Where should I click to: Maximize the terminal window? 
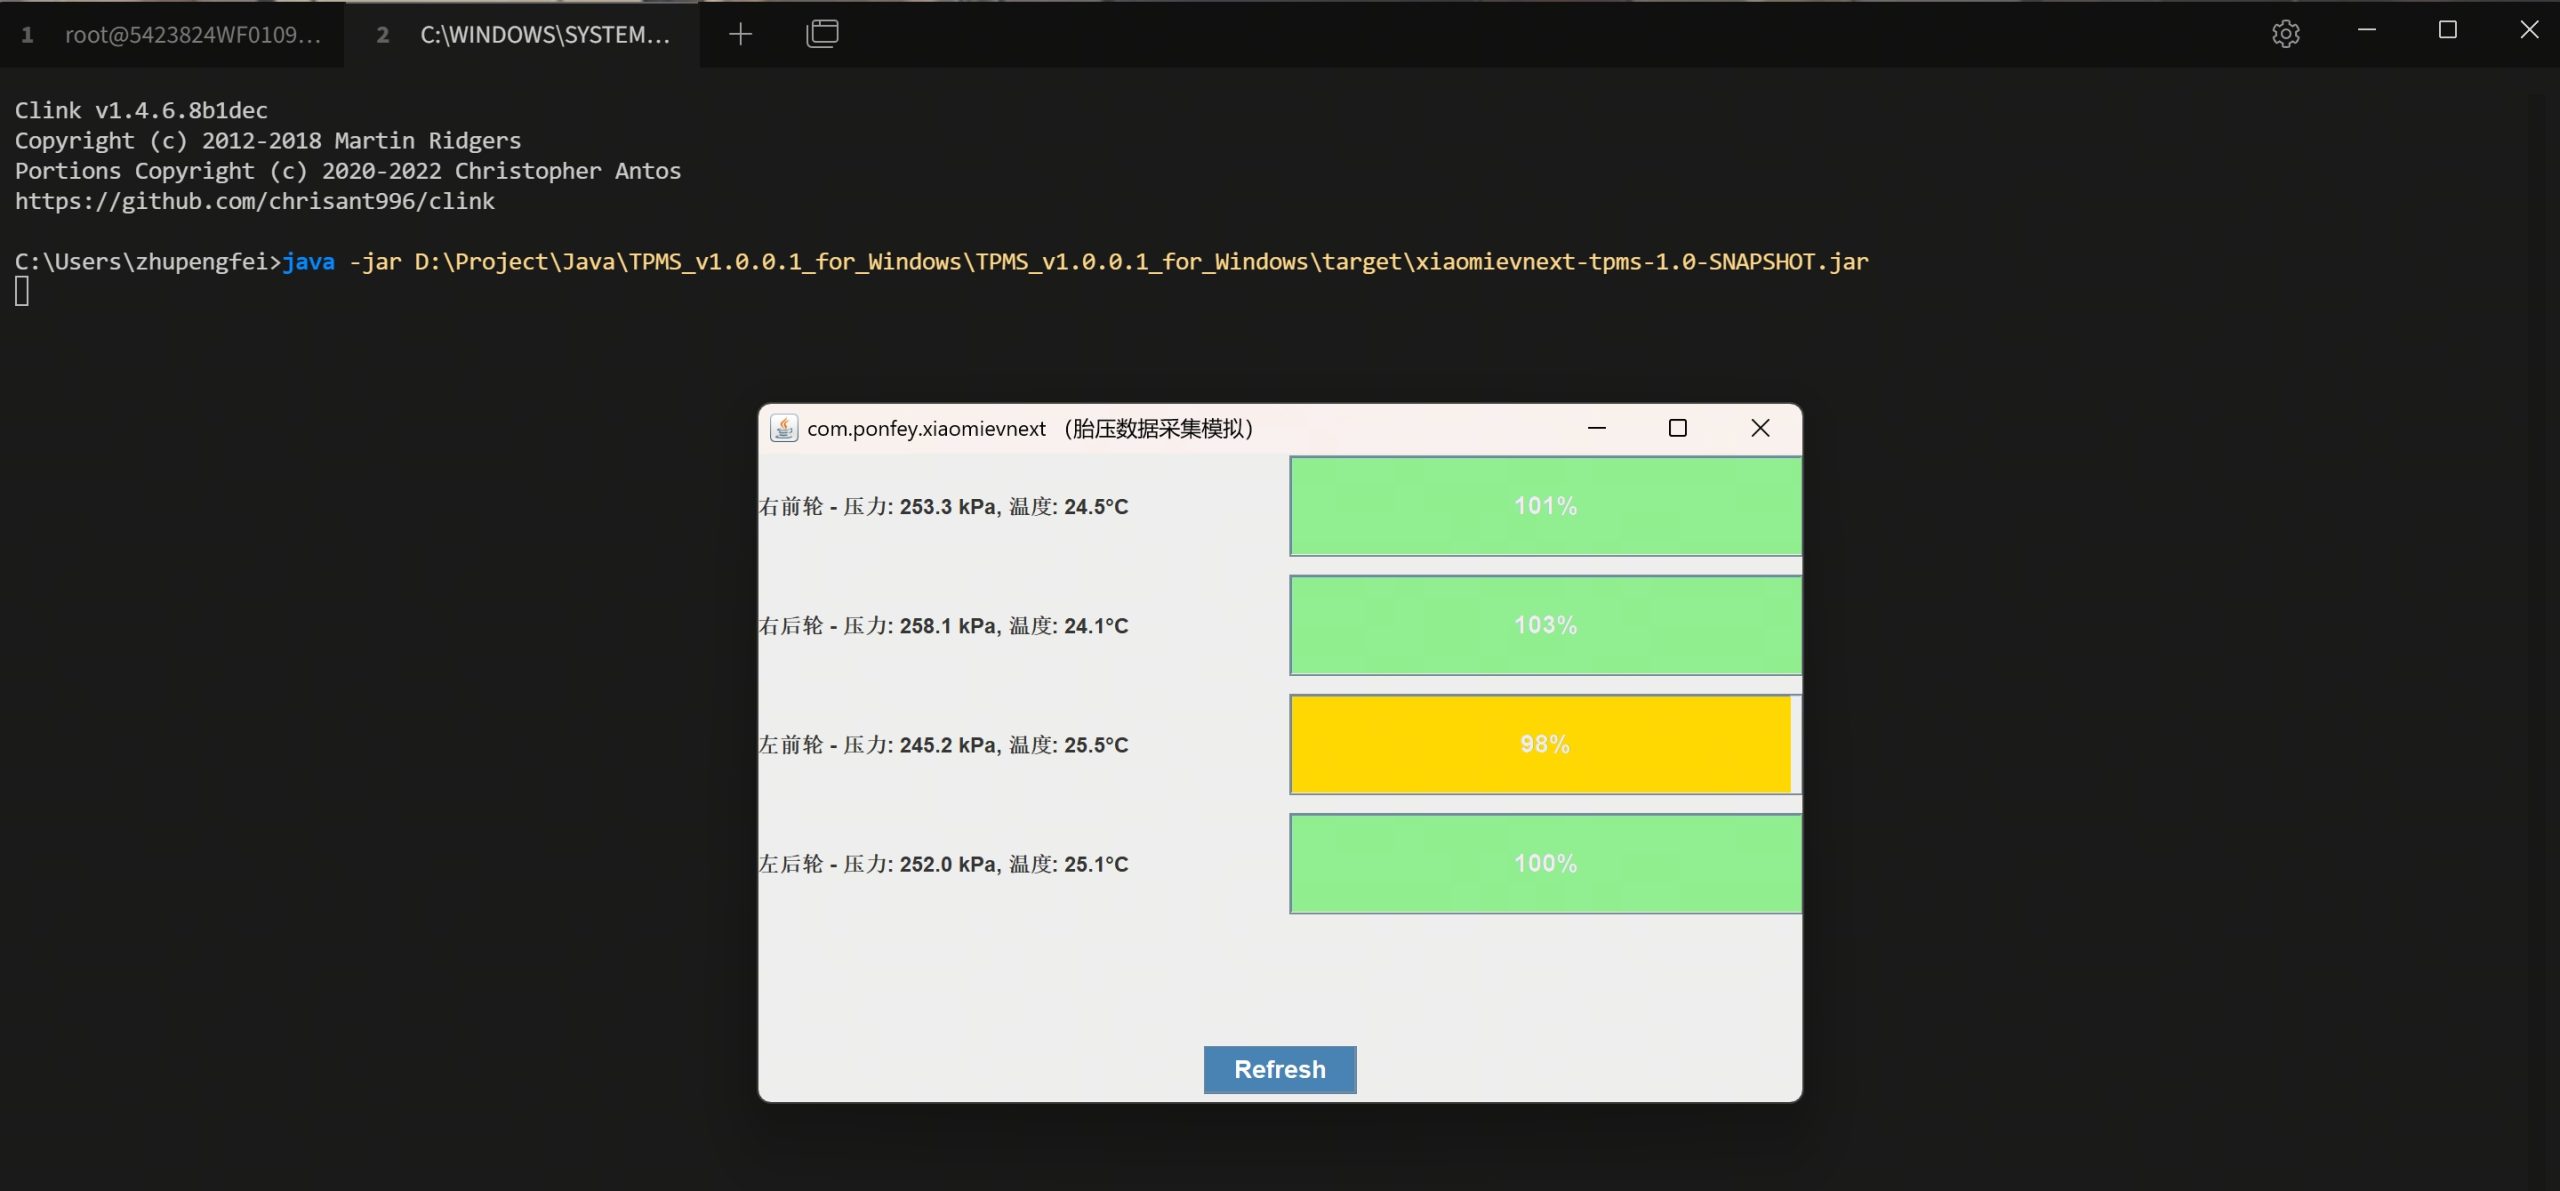point(2447,30)
